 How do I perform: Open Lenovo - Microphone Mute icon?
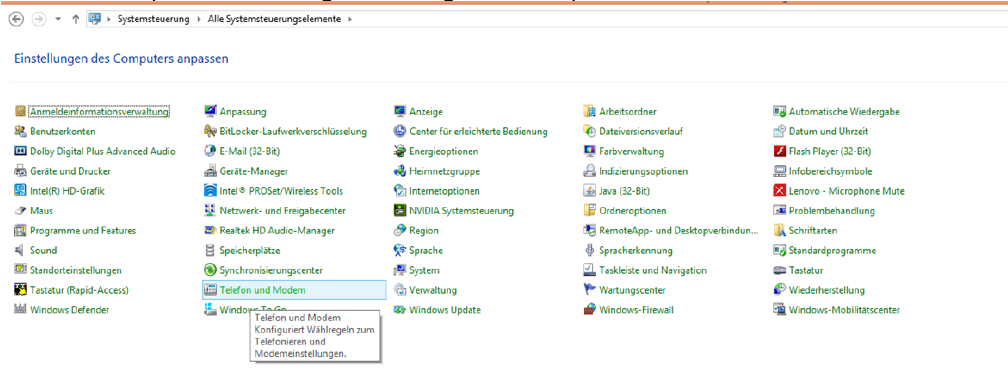pos(779,191)
